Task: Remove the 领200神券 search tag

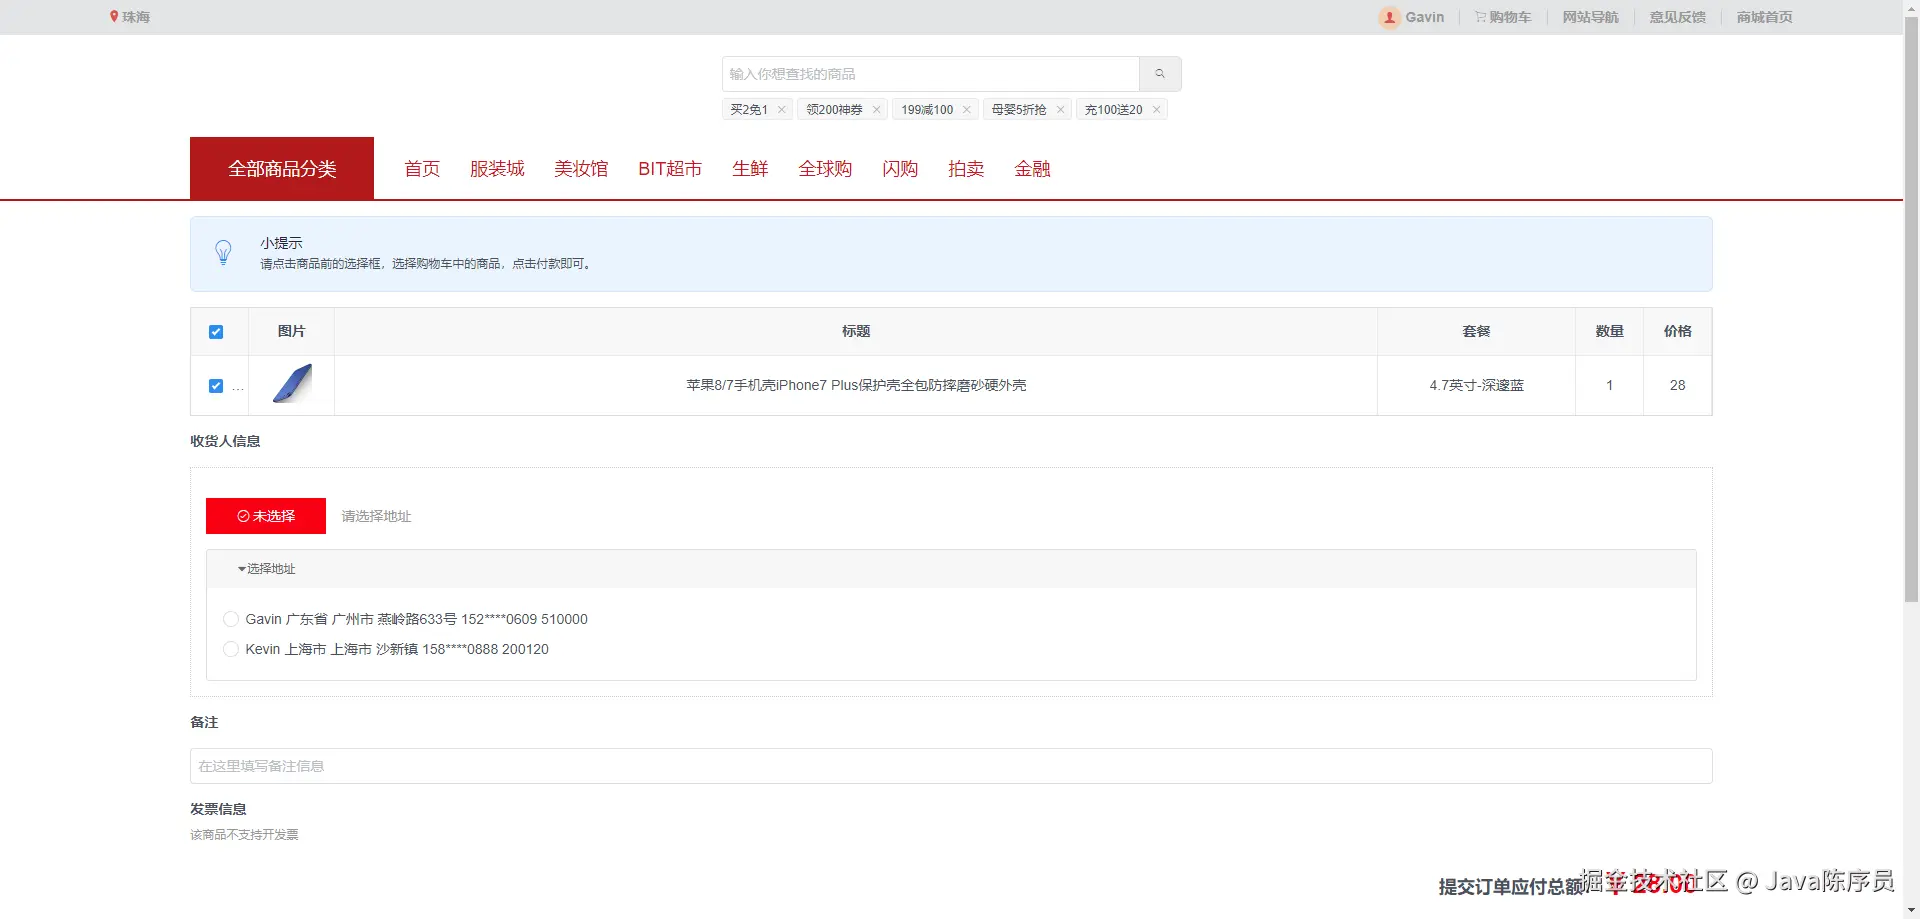Action: click(877, 110)
